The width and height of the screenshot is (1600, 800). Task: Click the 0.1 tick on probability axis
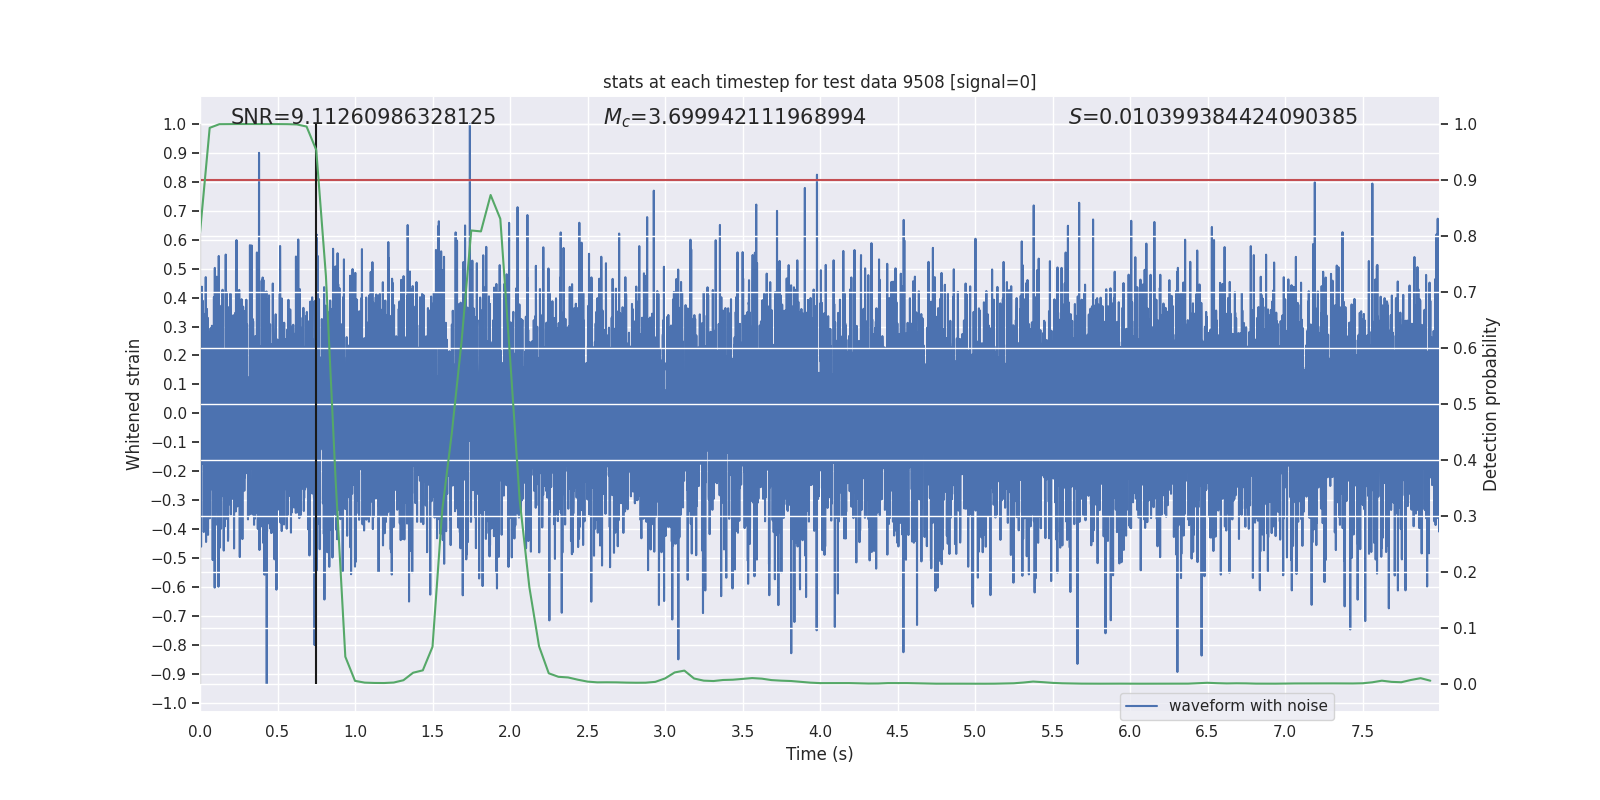pyautogui.click(x=1465, y=629)
